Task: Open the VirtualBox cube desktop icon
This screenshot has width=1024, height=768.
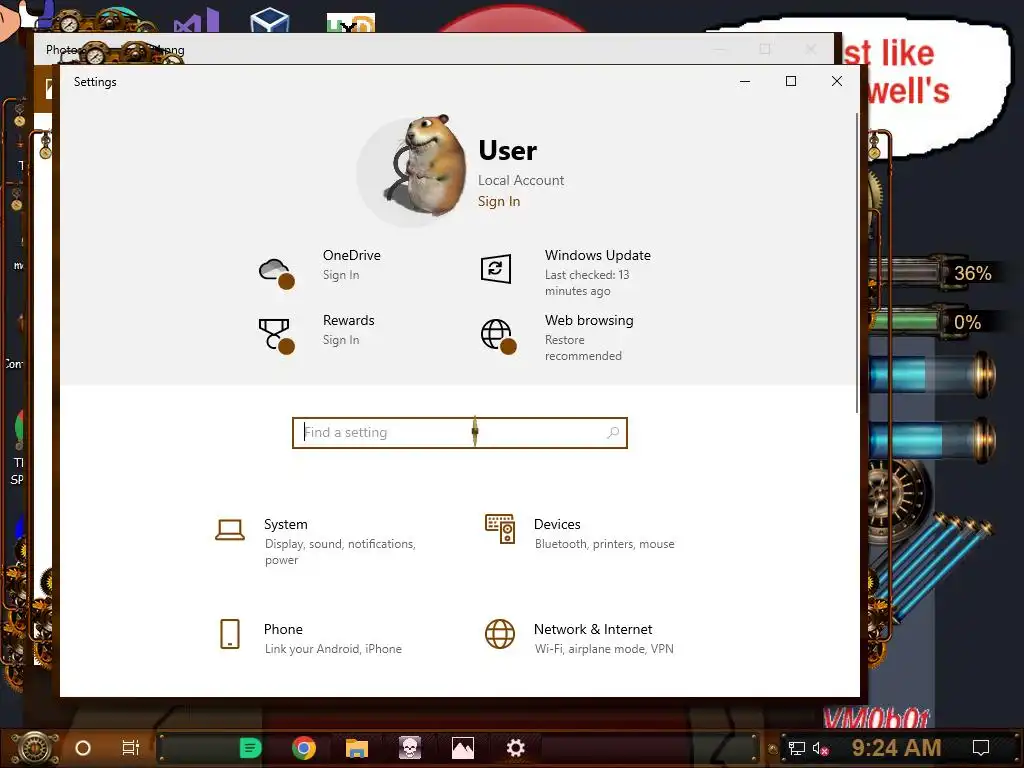Action: click(270, 20)
